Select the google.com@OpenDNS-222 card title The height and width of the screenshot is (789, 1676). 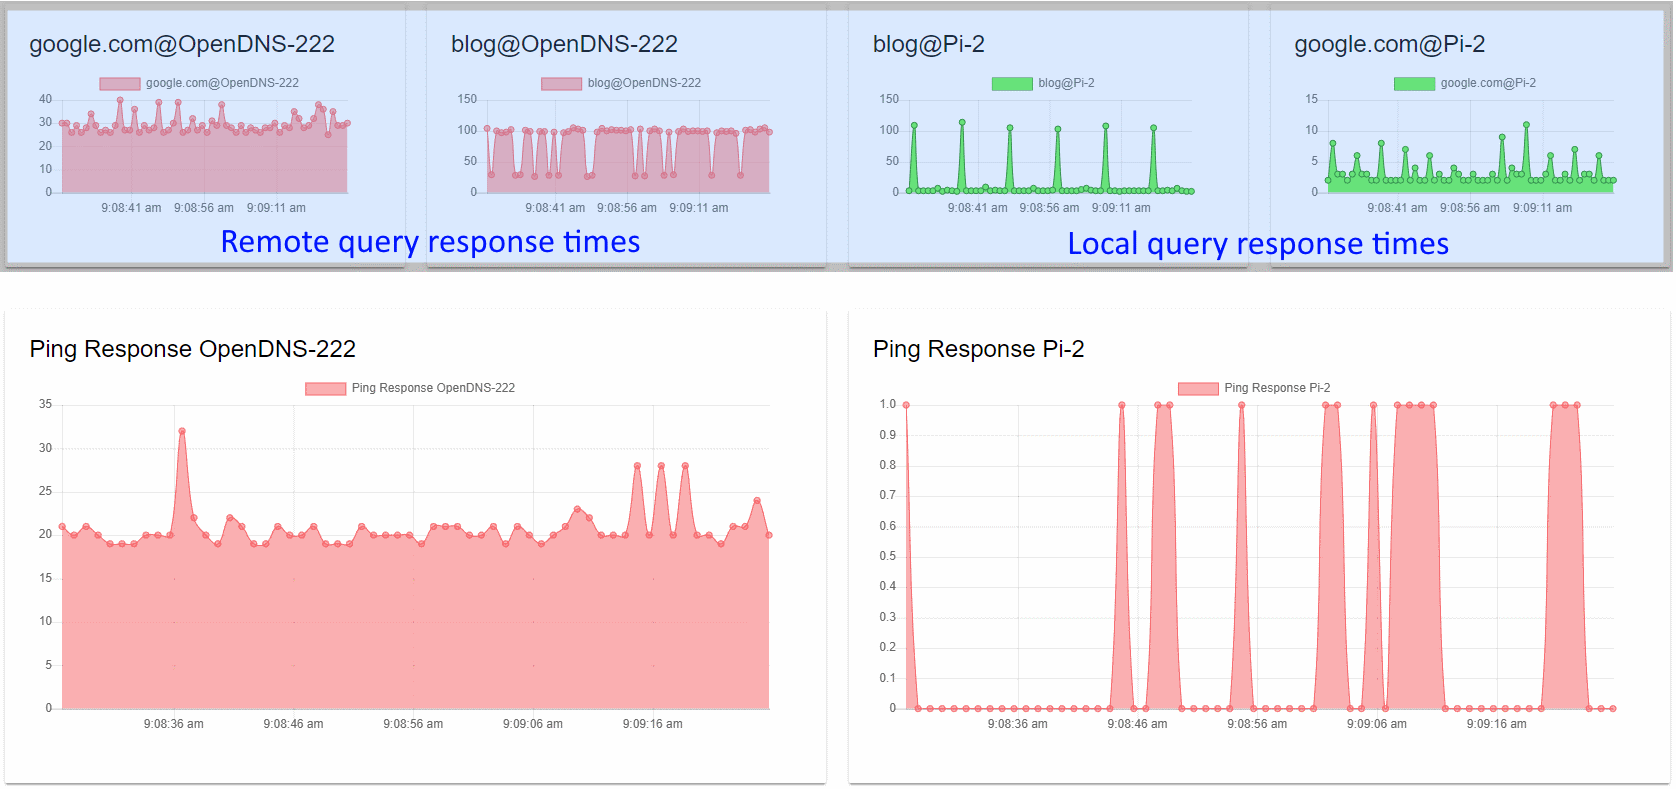click(x=182, y=44)
